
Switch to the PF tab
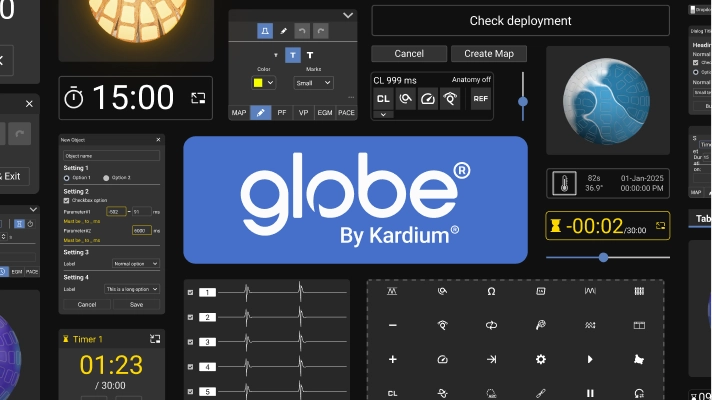(282, 113)
